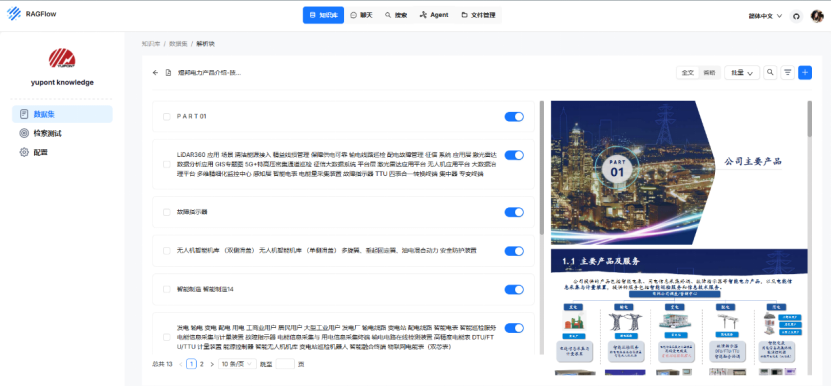Toggle the 智能制造 chunk switch
The image size is (831, 387).
coord(514,289)
